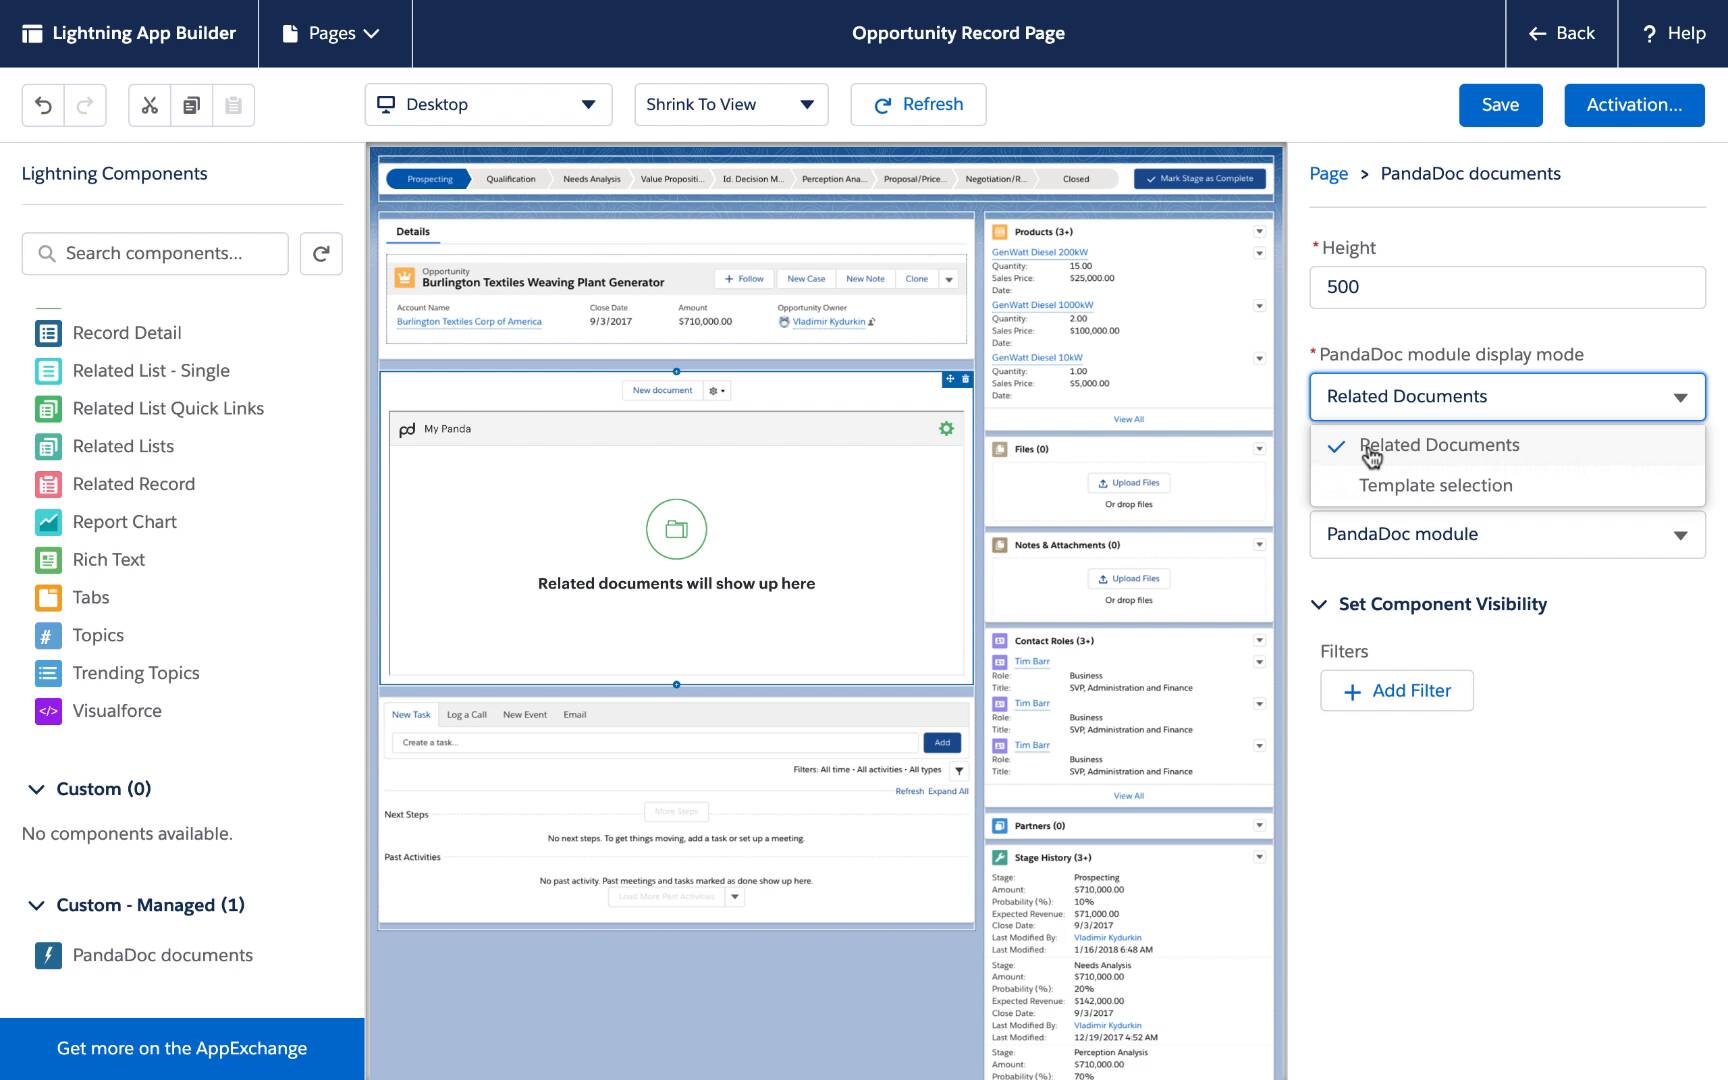Click the green PandaDoc settings gear
The width and height of the screenshot is (1728, 1080).
point(946,429)
